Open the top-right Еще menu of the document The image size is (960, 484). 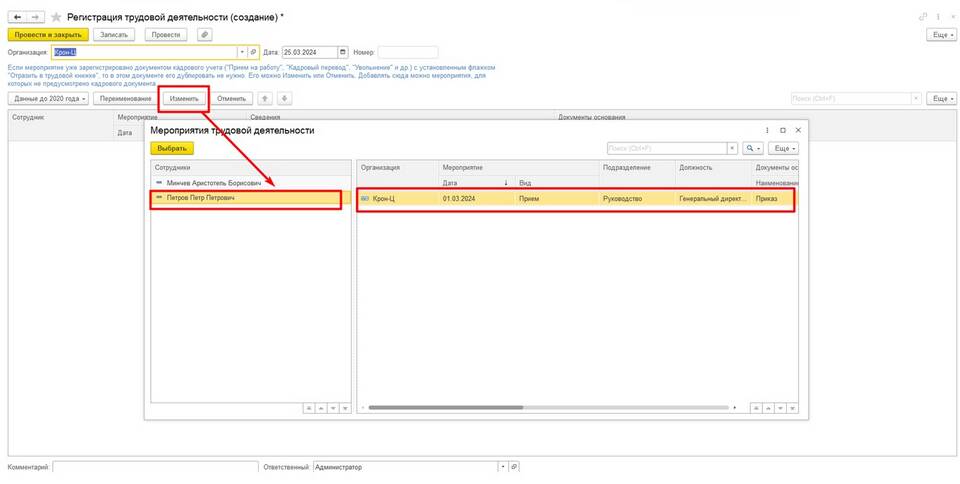(941, 34)
